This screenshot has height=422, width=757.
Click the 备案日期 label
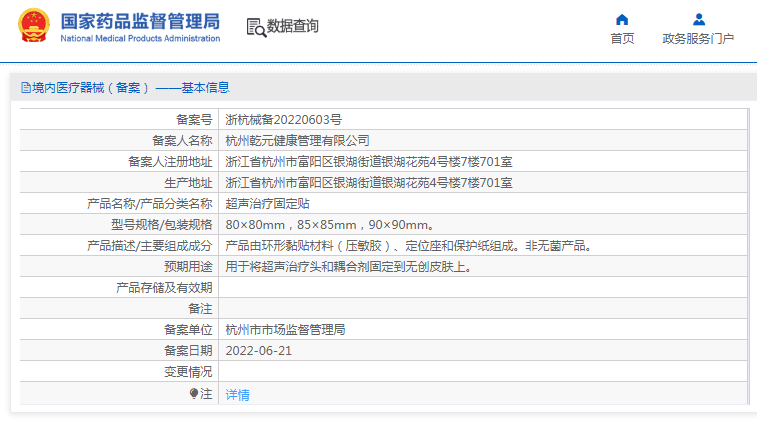click(188, 351)
